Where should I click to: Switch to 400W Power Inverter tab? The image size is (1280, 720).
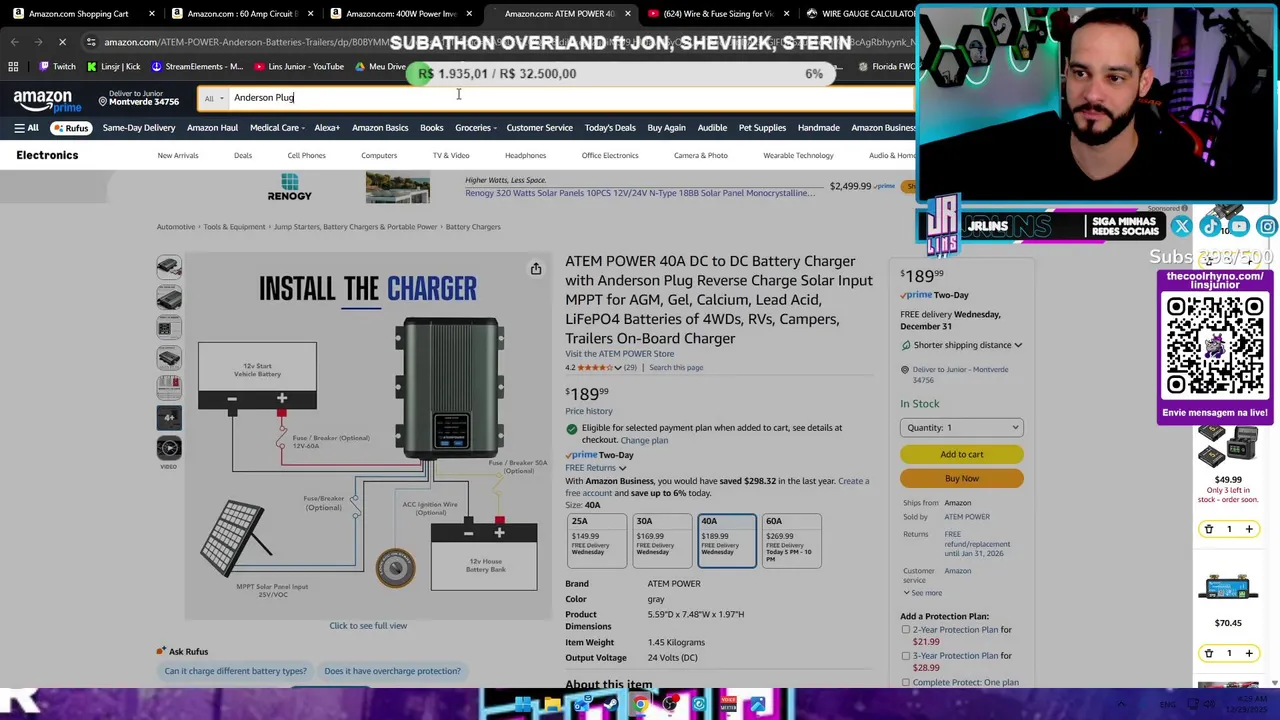pyautogui.click(x=400, y=14)
